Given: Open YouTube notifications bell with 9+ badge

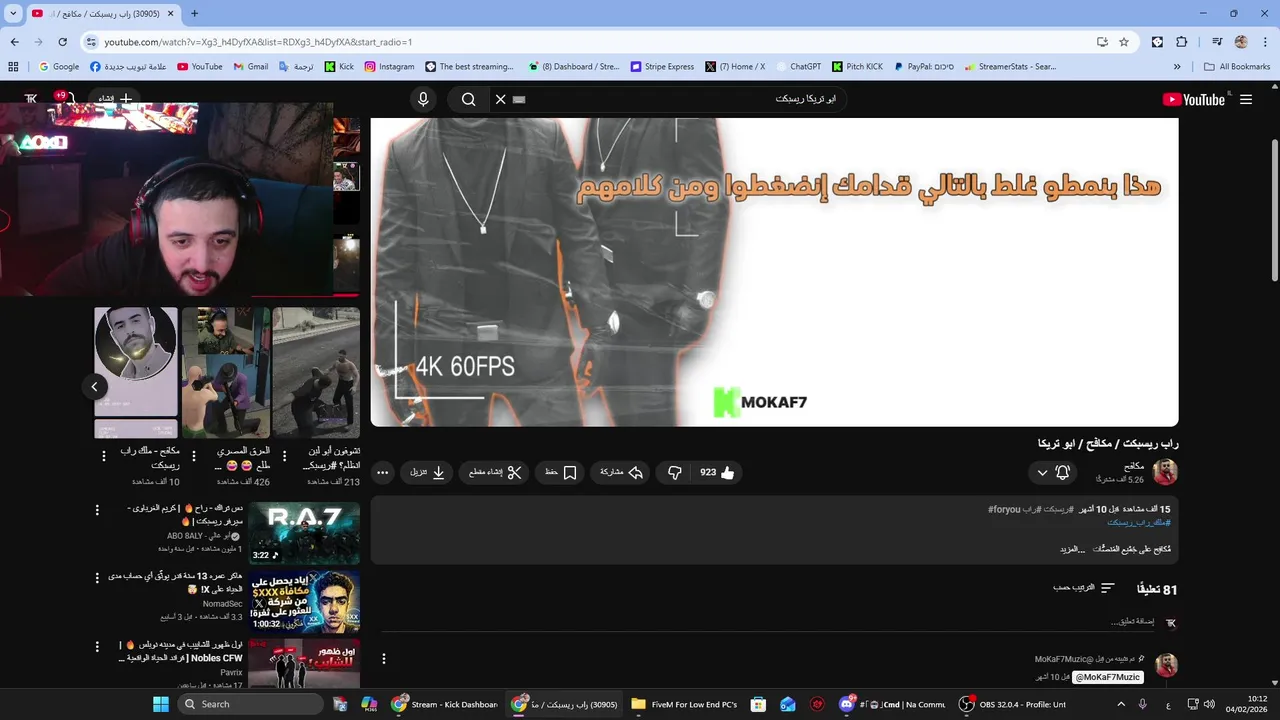Looking at the screenshot, I should tap(66, 99).
